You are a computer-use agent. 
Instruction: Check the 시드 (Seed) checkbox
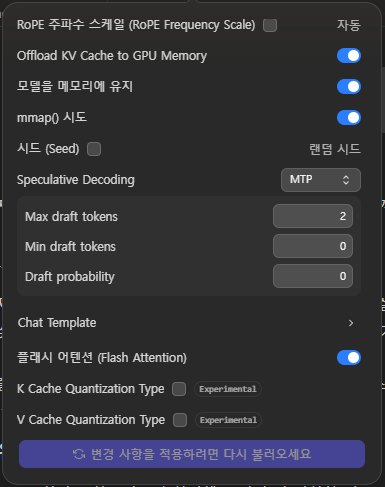94,149
